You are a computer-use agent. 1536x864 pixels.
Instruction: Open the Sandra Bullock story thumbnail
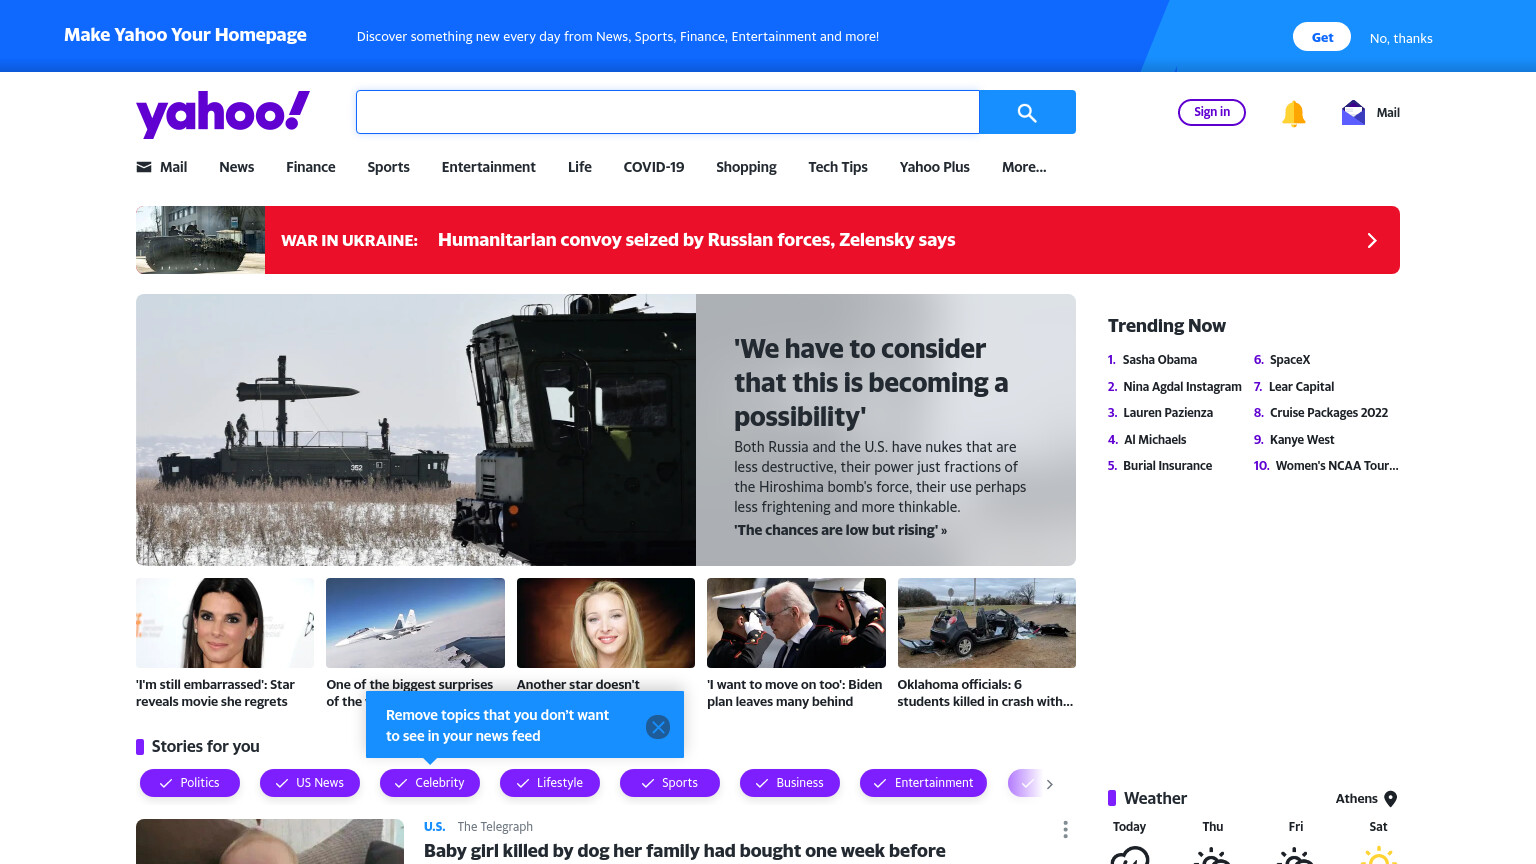tap(225, 623)
